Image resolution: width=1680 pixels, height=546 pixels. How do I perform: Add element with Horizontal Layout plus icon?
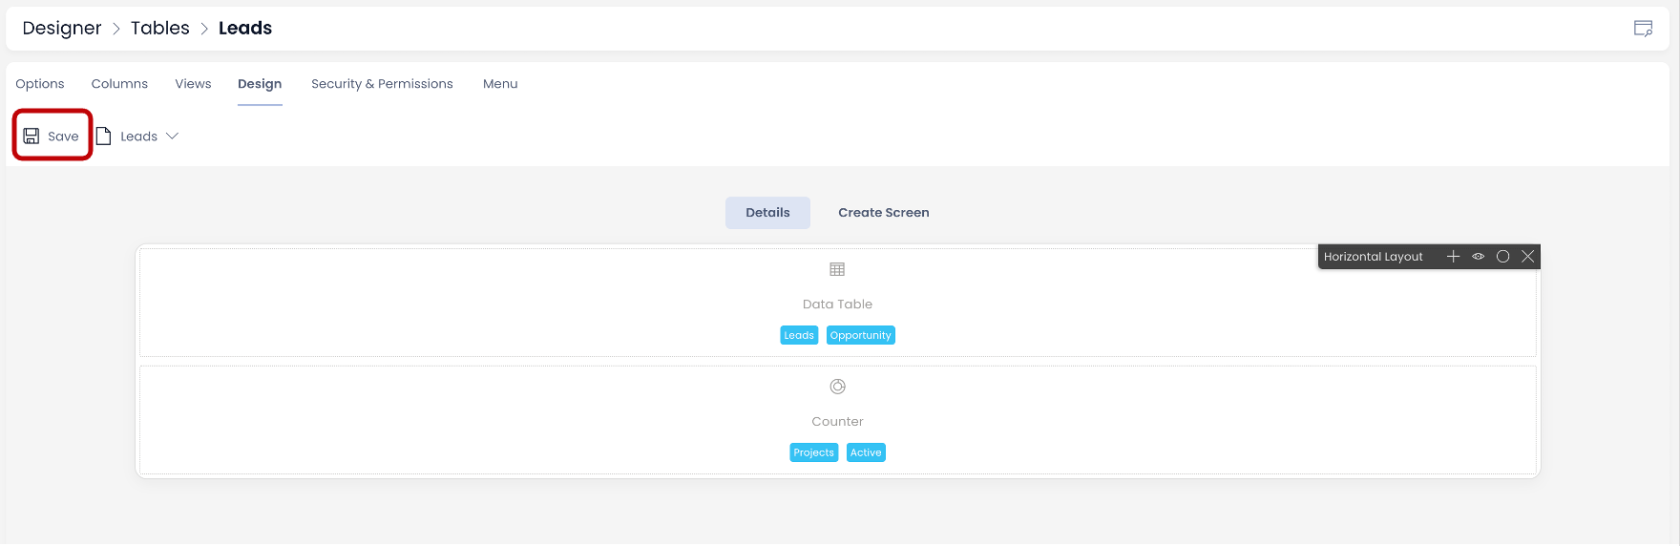pos(1453,257)
